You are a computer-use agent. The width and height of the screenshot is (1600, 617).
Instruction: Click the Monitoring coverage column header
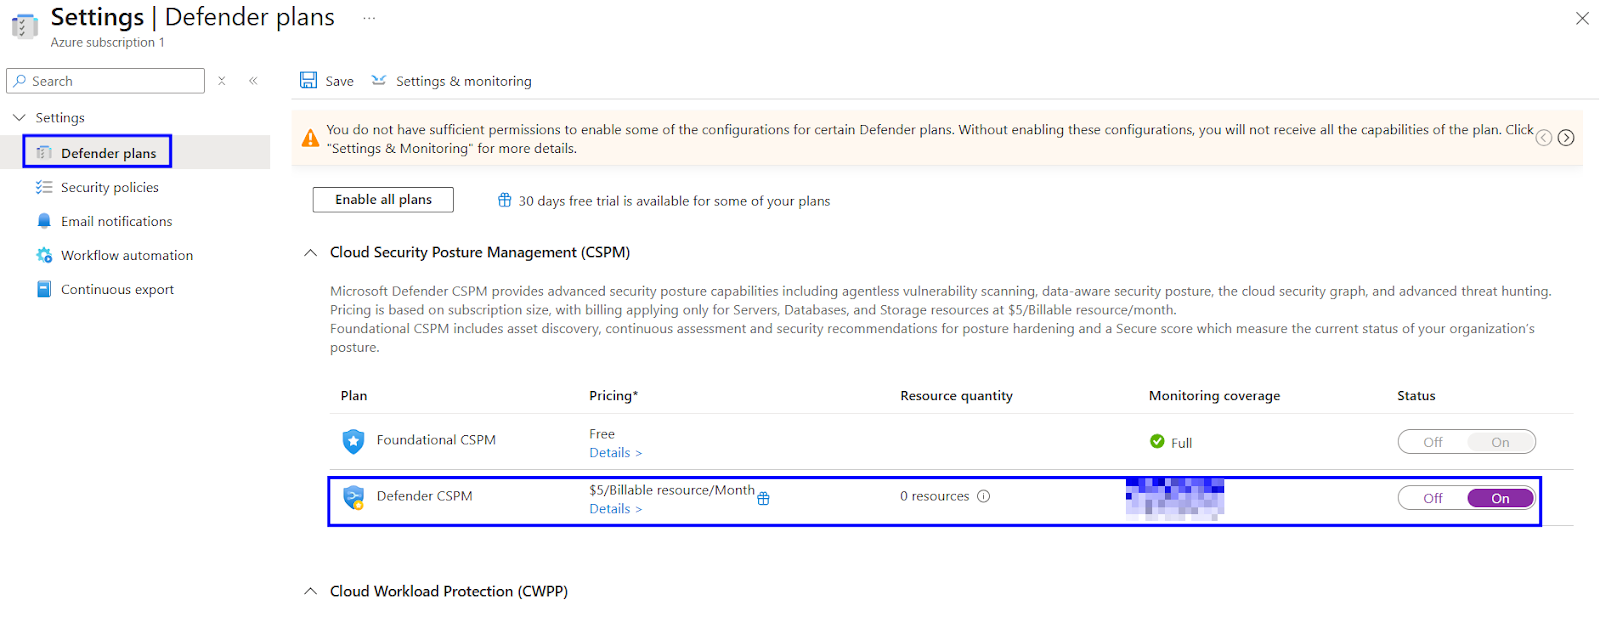[x=1214, y=396]
